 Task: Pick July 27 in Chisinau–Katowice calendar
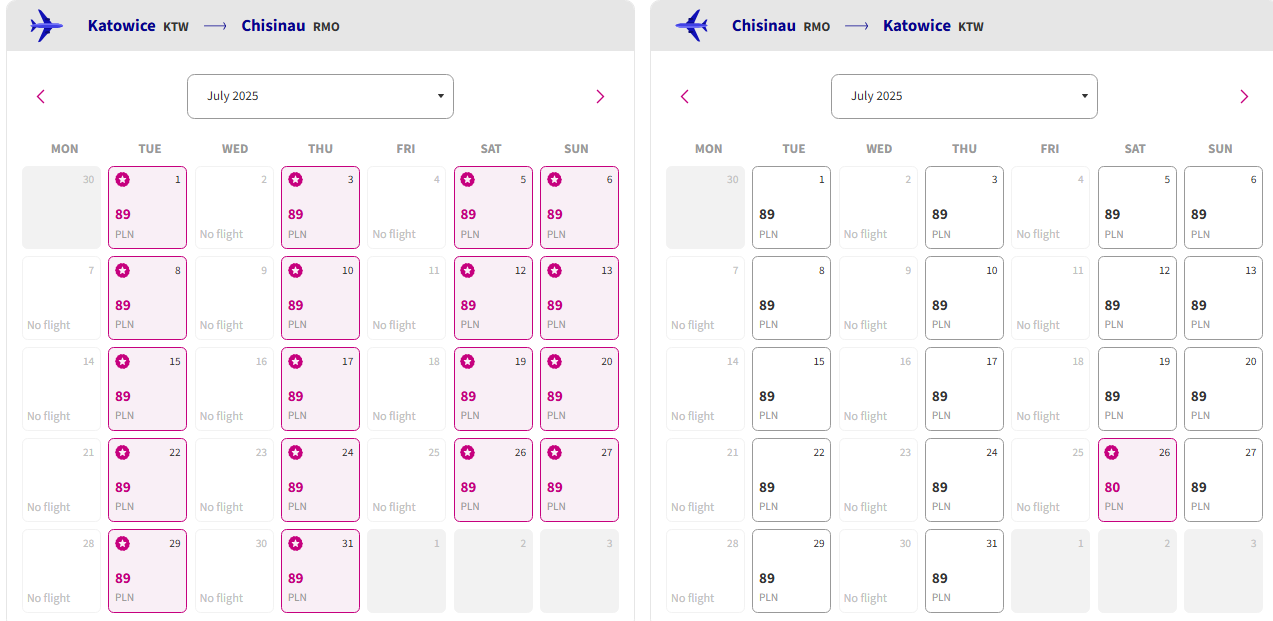pyautogui.click(x=1223, y=480)
